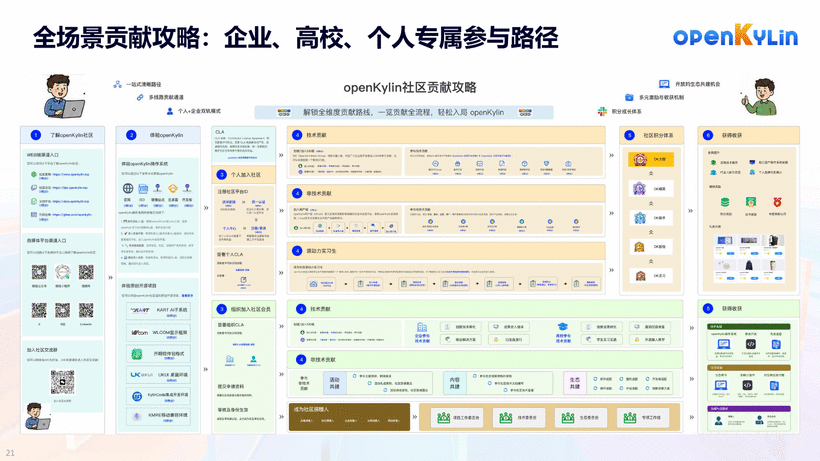Click the 了解openKylin社区 step header
This screenshot has height=461, width=820.
(62, 135)
